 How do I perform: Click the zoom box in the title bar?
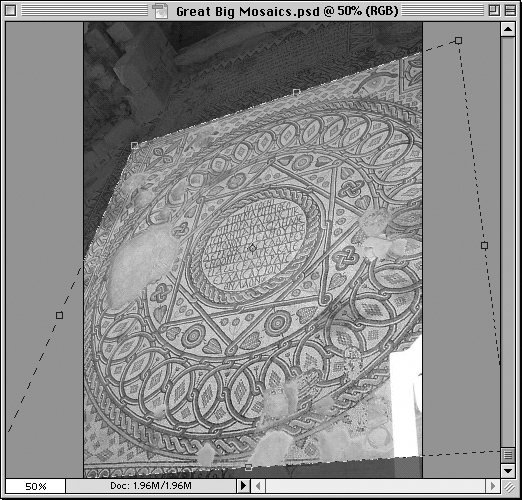click(494, 11)
